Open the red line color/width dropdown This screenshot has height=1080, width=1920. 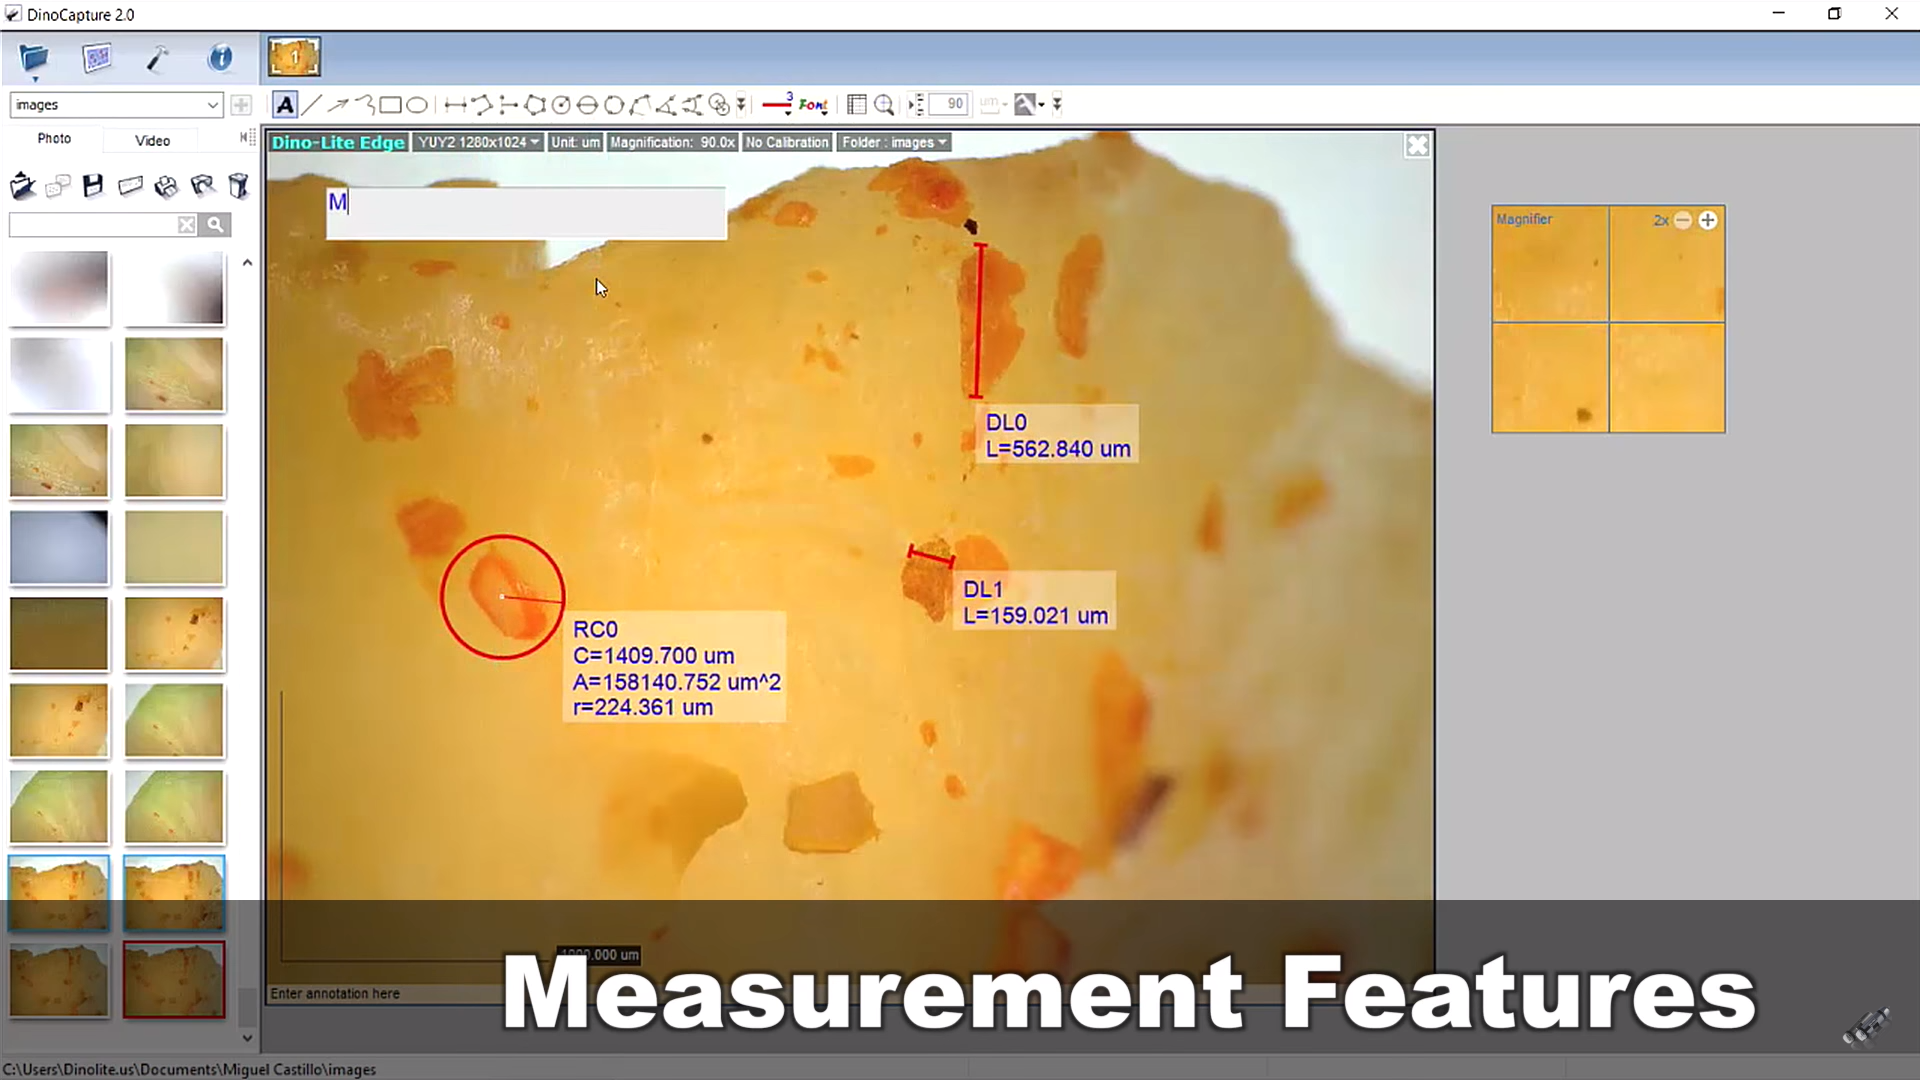(778, 104)
